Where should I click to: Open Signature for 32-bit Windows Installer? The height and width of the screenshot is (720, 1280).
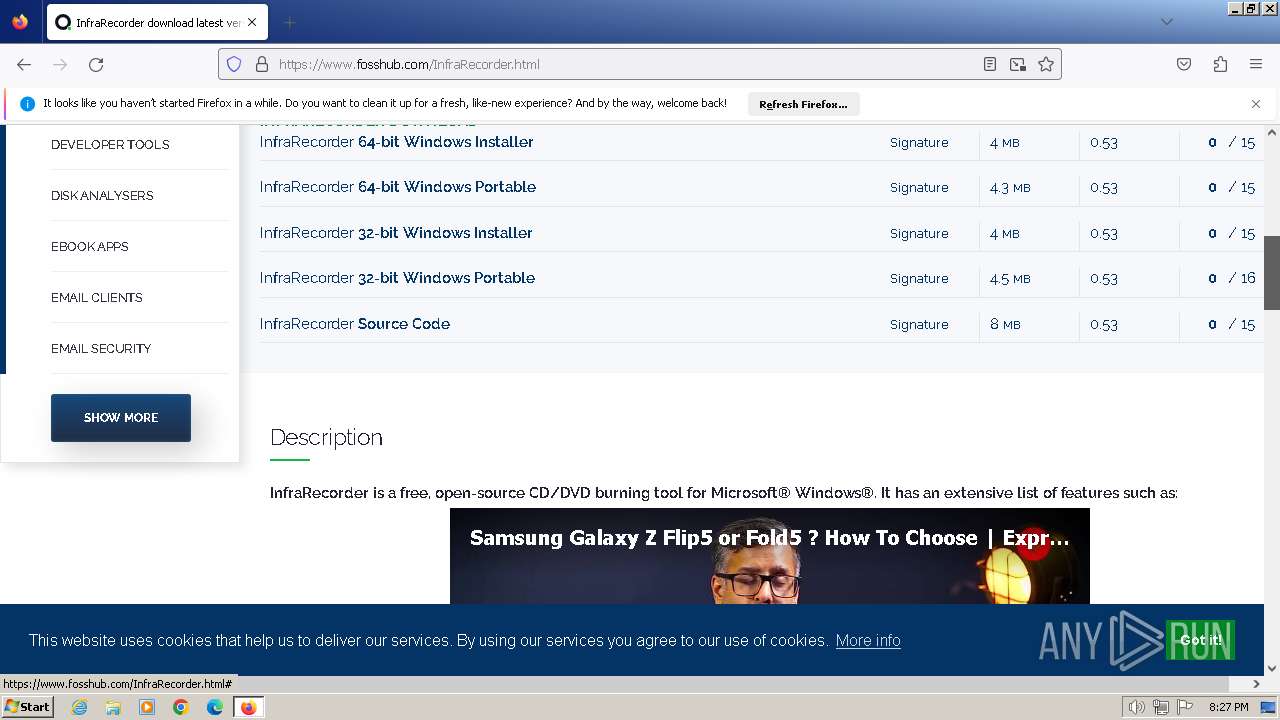[919, 233]
